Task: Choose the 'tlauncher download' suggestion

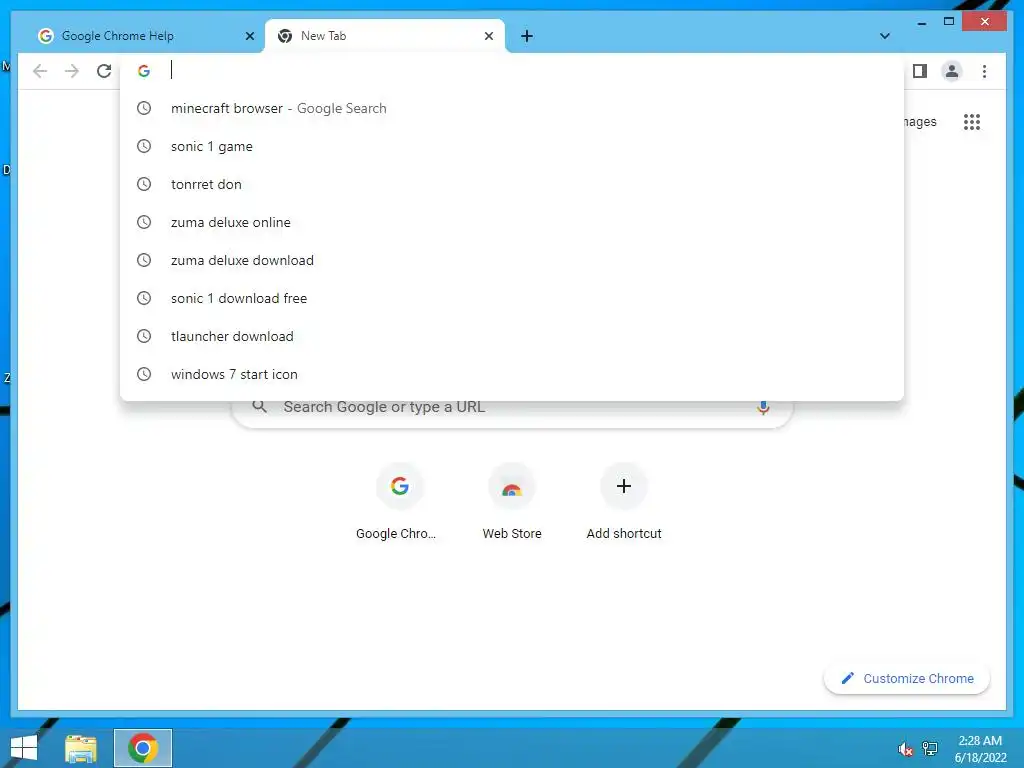Action: point(512,336)
